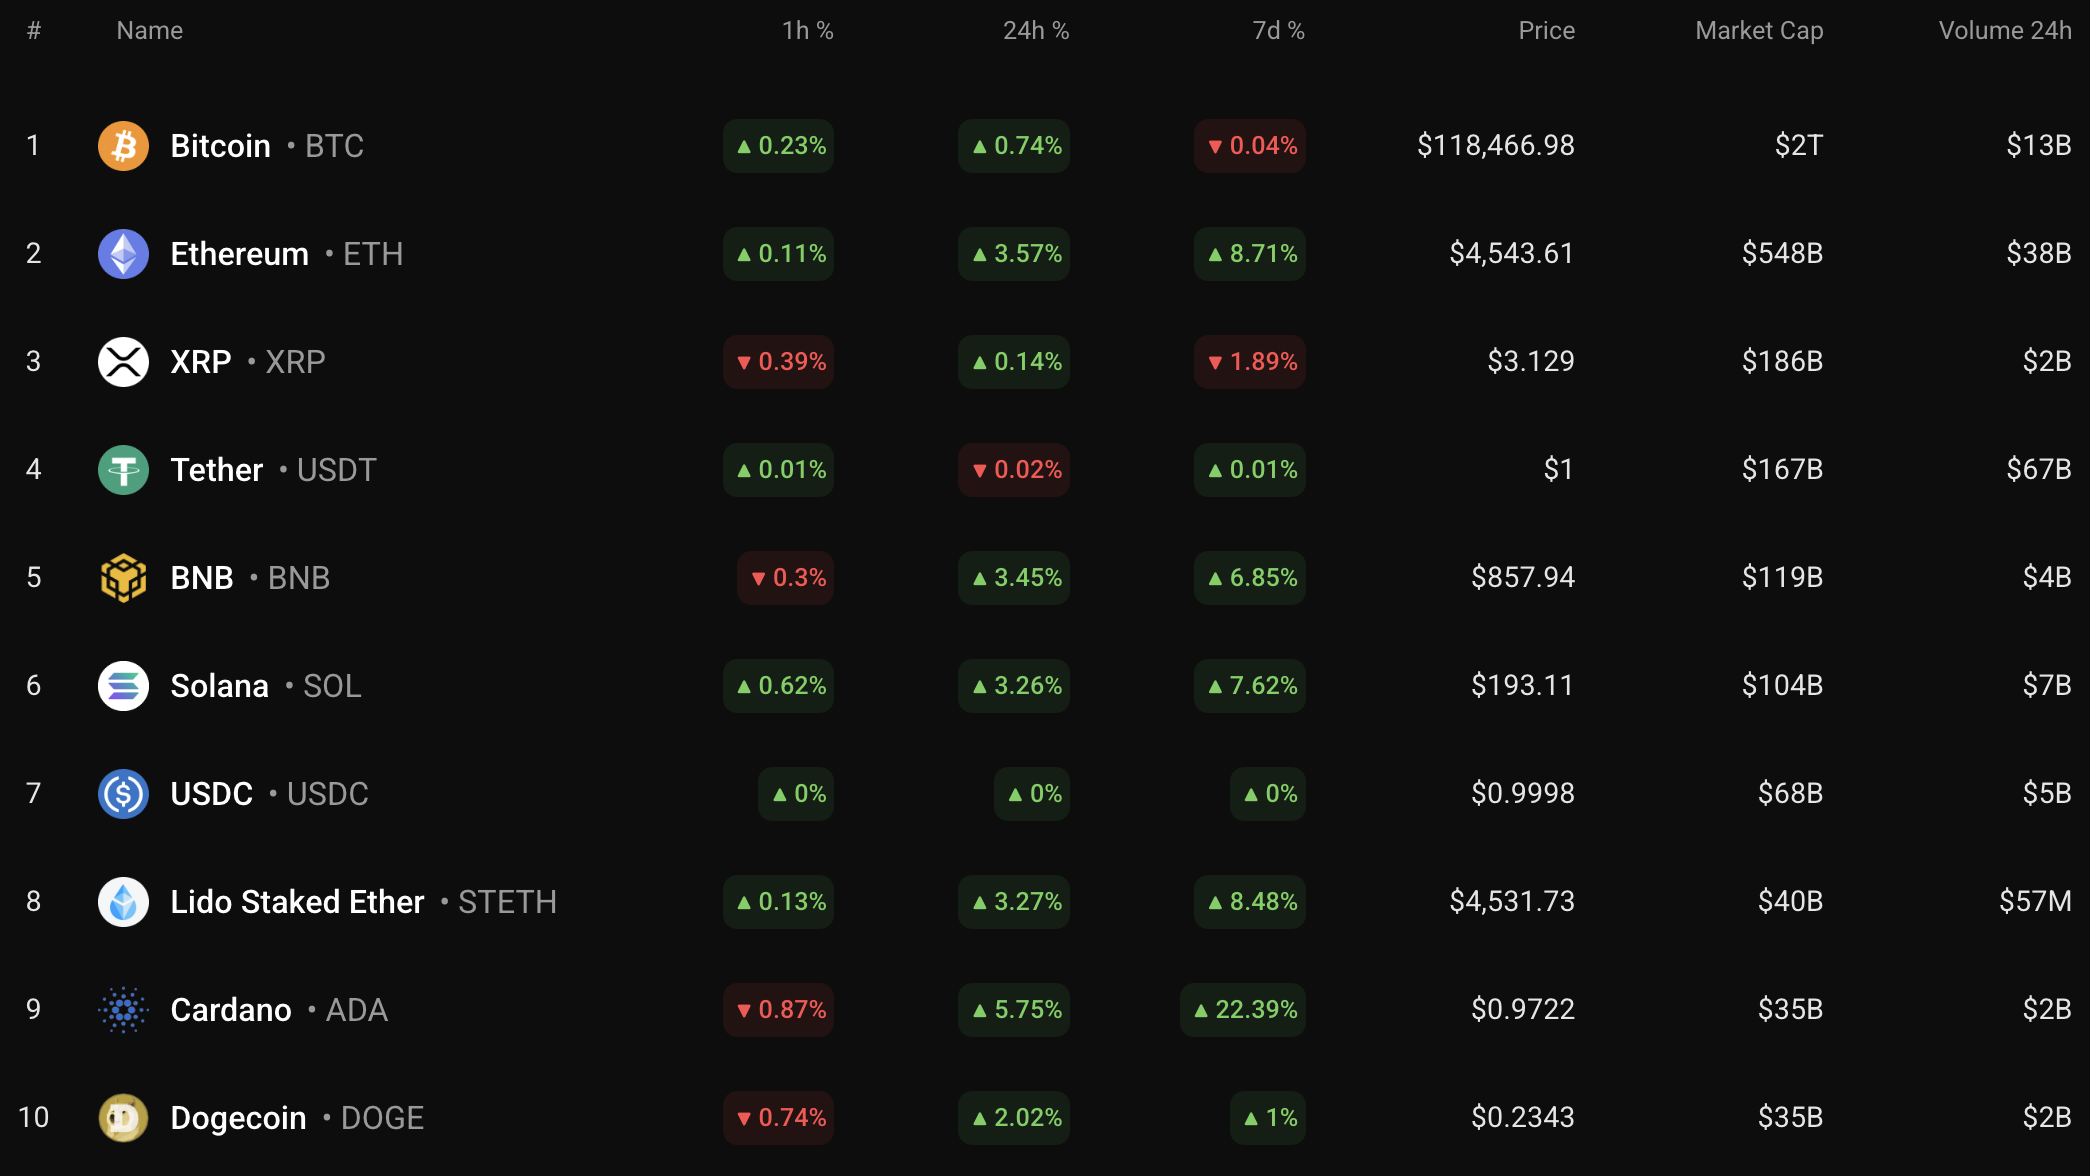Click the BNB cube icon
Screen dimensions: 2090x1176
(x=123, y=578)
